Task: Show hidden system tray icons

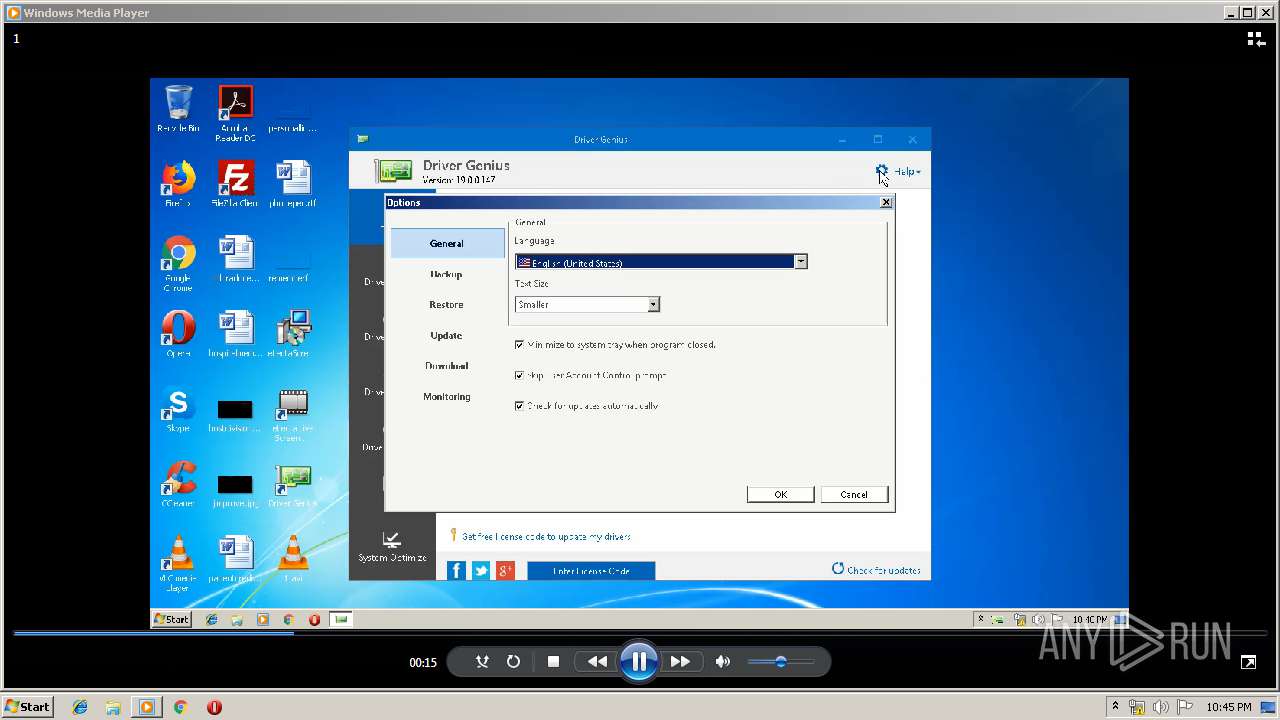Action: tap(1115, 707)
